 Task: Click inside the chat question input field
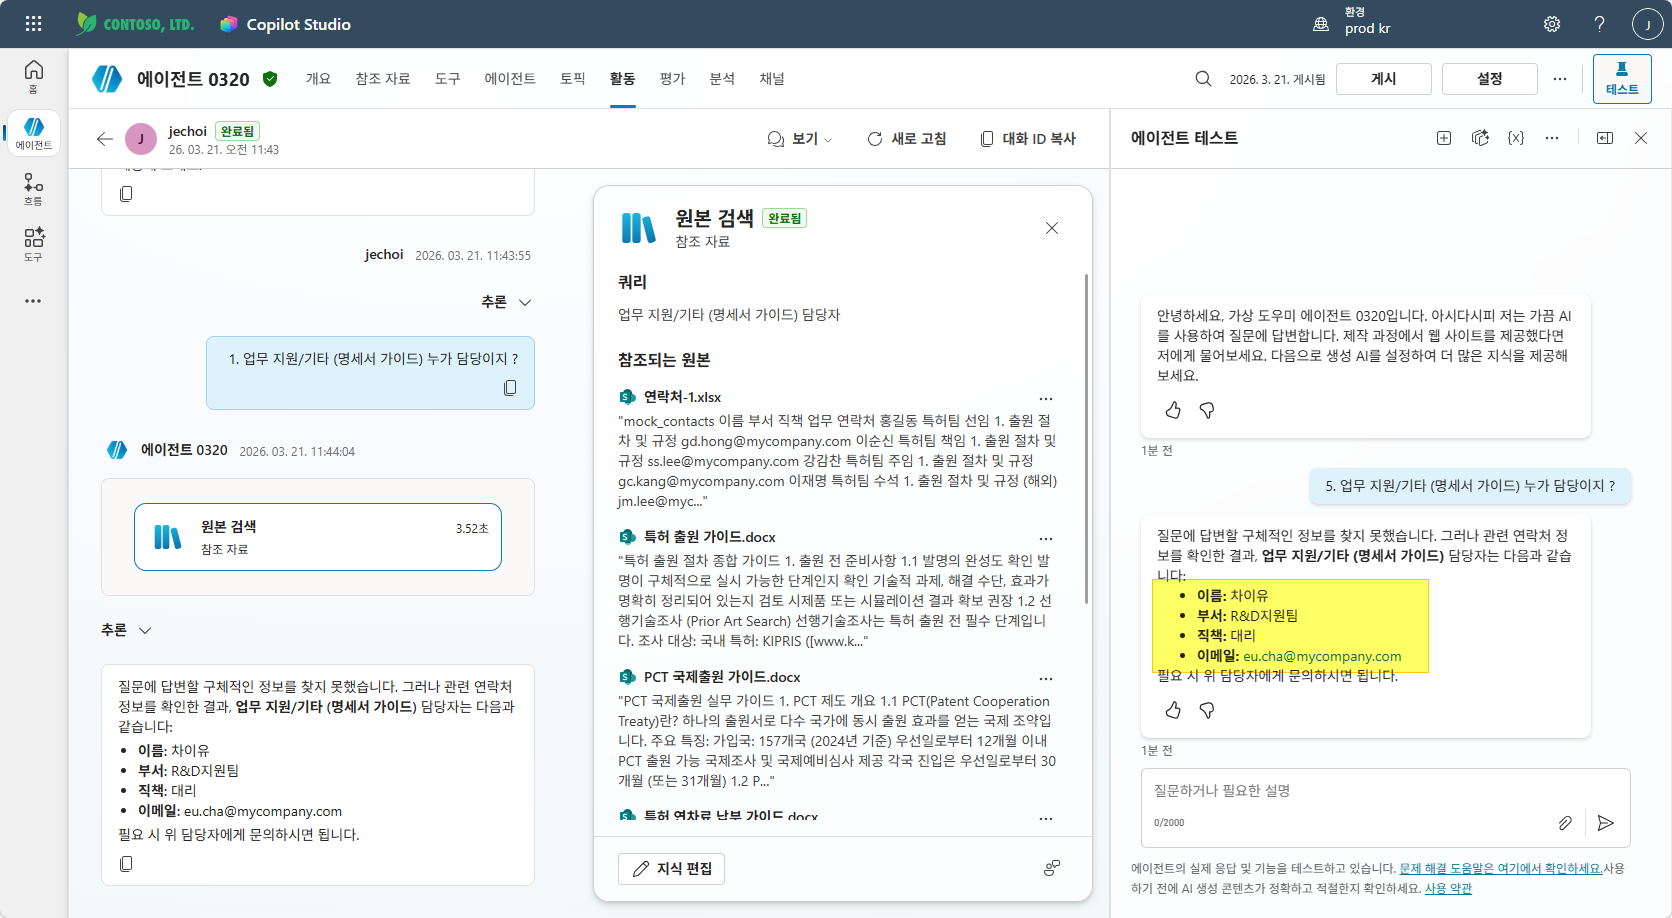tap(1330, 790)
